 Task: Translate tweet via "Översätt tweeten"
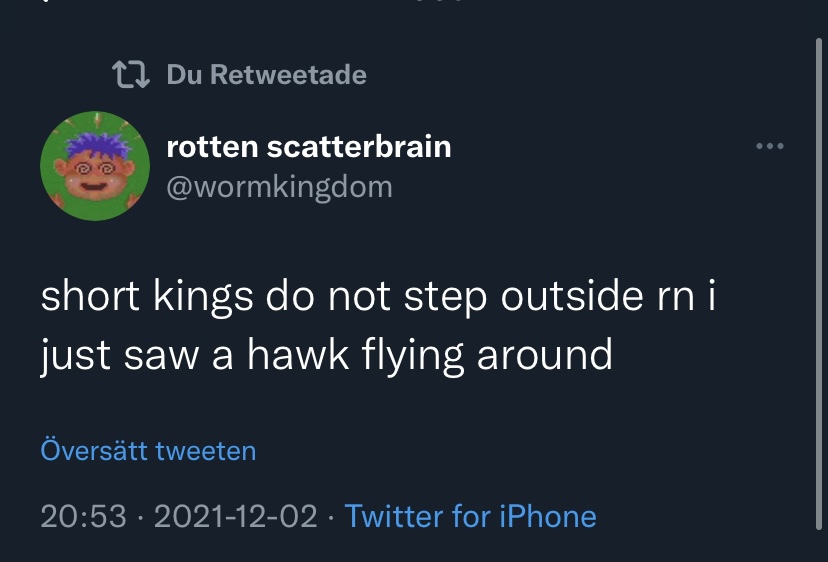pos(148,451)
